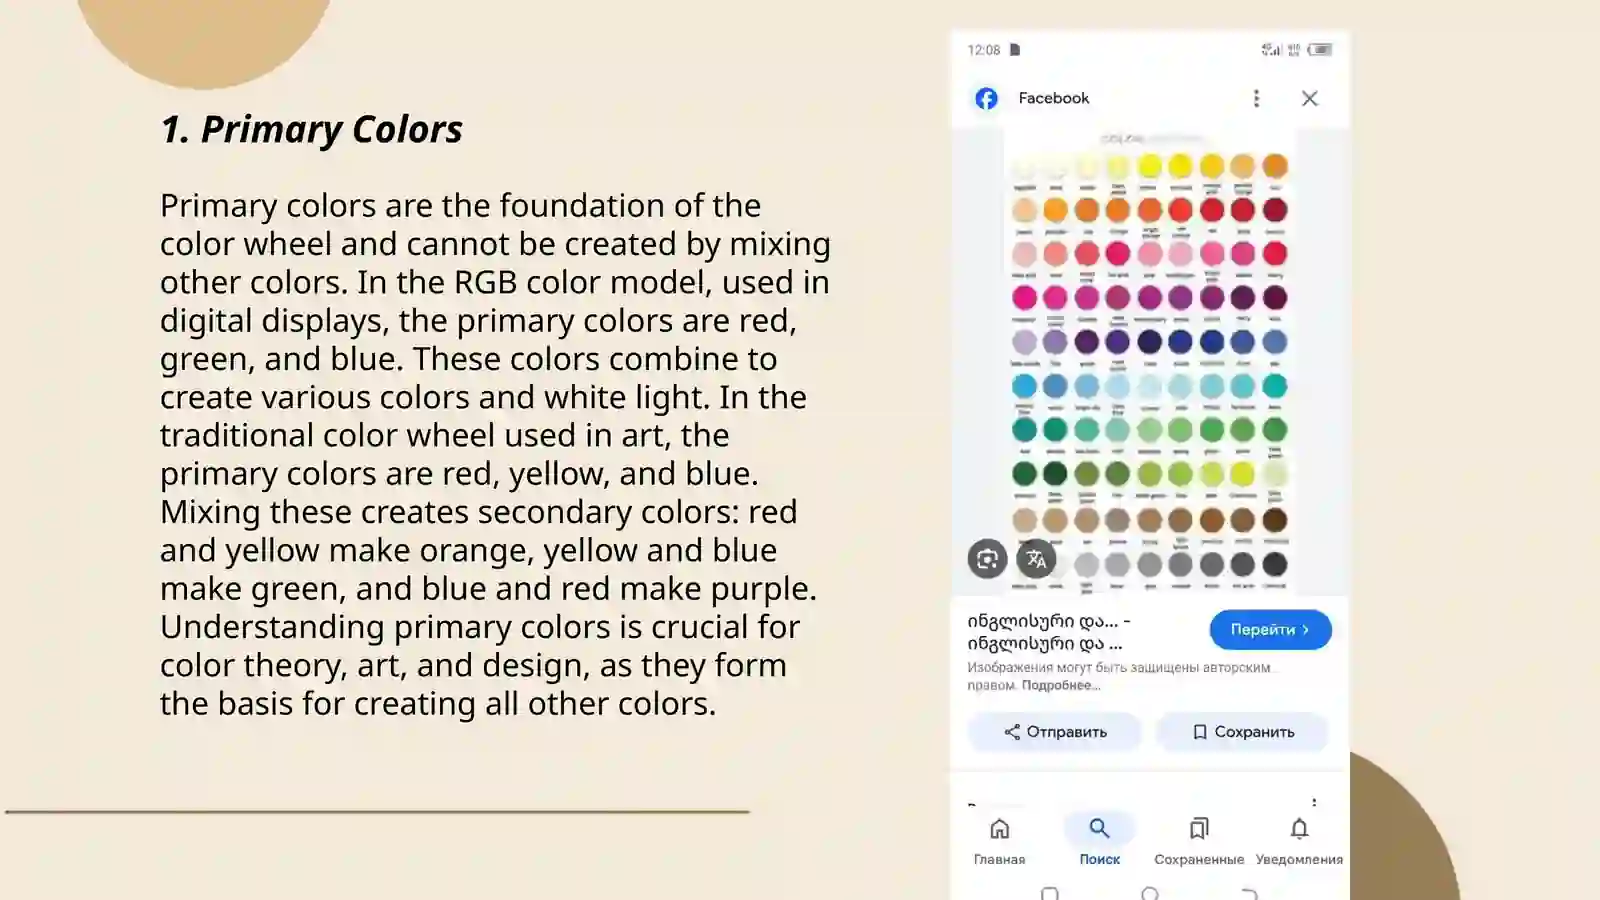This screenshot has height=900, width=1600.
Task: Switch to the Главная tab
Action: tap(999, 841)
